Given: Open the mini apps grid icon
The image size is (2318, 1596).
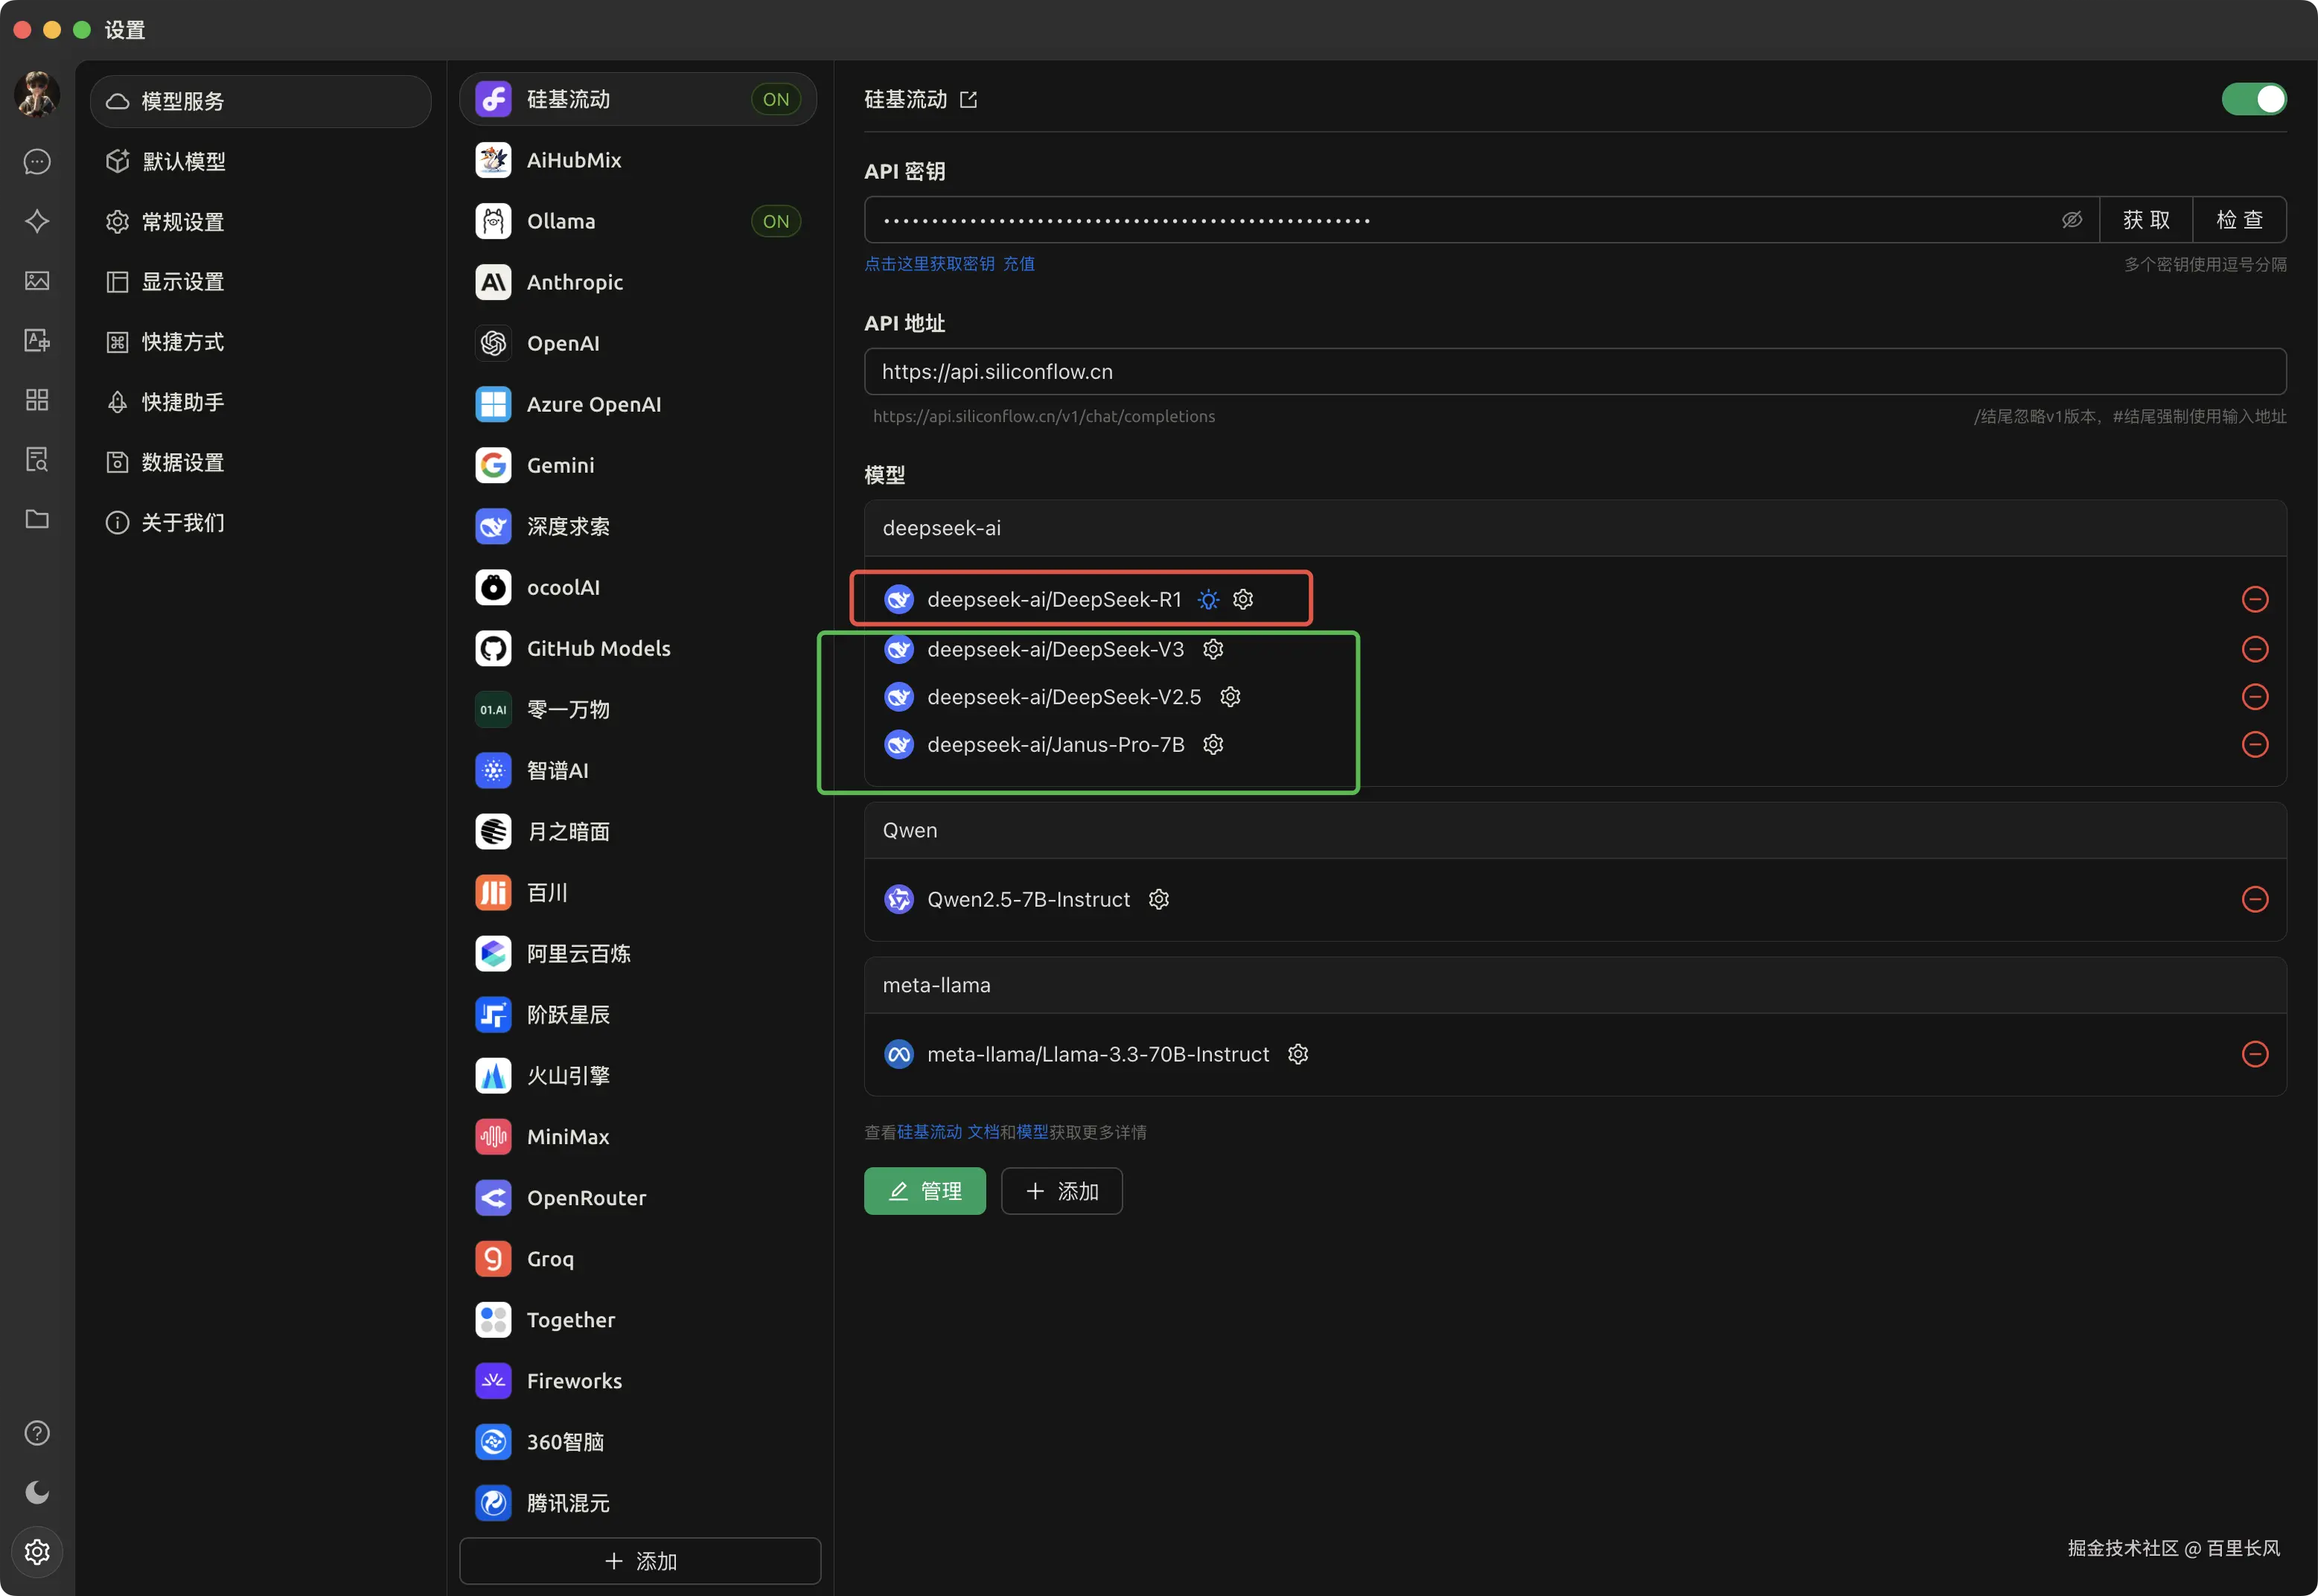Looking at the screenshot, I should pos(37,400).
